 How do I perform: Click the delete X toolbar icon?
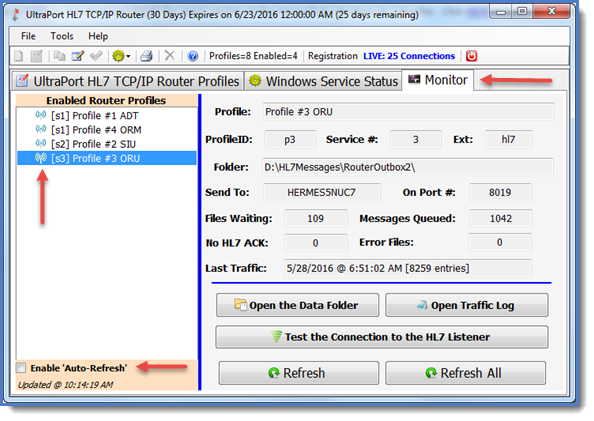[170, 56]
